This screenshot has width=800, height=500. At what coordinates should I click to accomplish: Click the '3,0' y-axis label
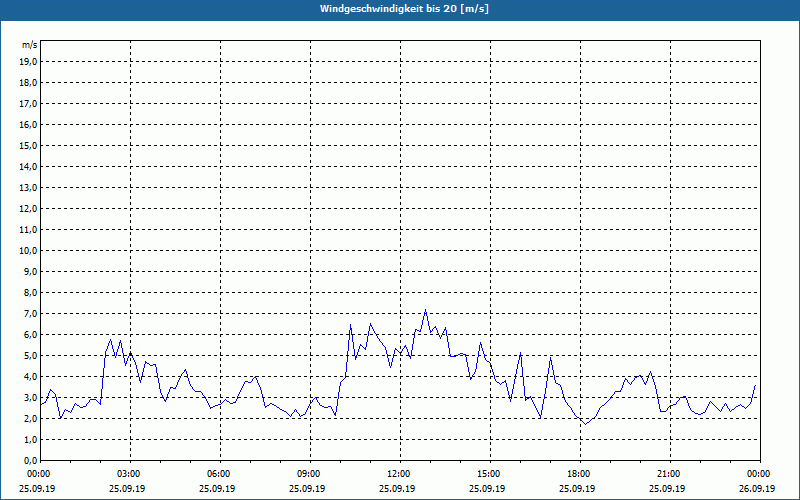pyautogui.click(x=30, y=397)
